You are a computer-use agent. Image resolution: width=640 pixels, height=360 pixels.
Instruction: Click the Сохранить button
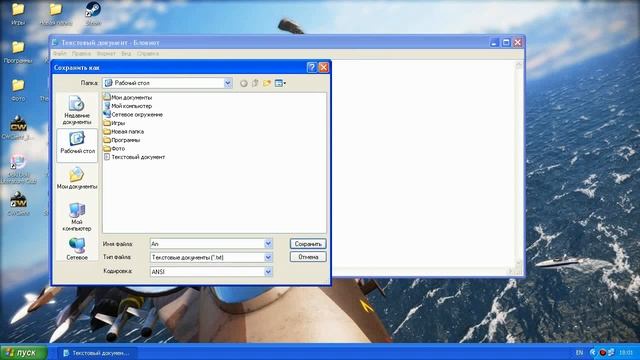click(308, 244)
